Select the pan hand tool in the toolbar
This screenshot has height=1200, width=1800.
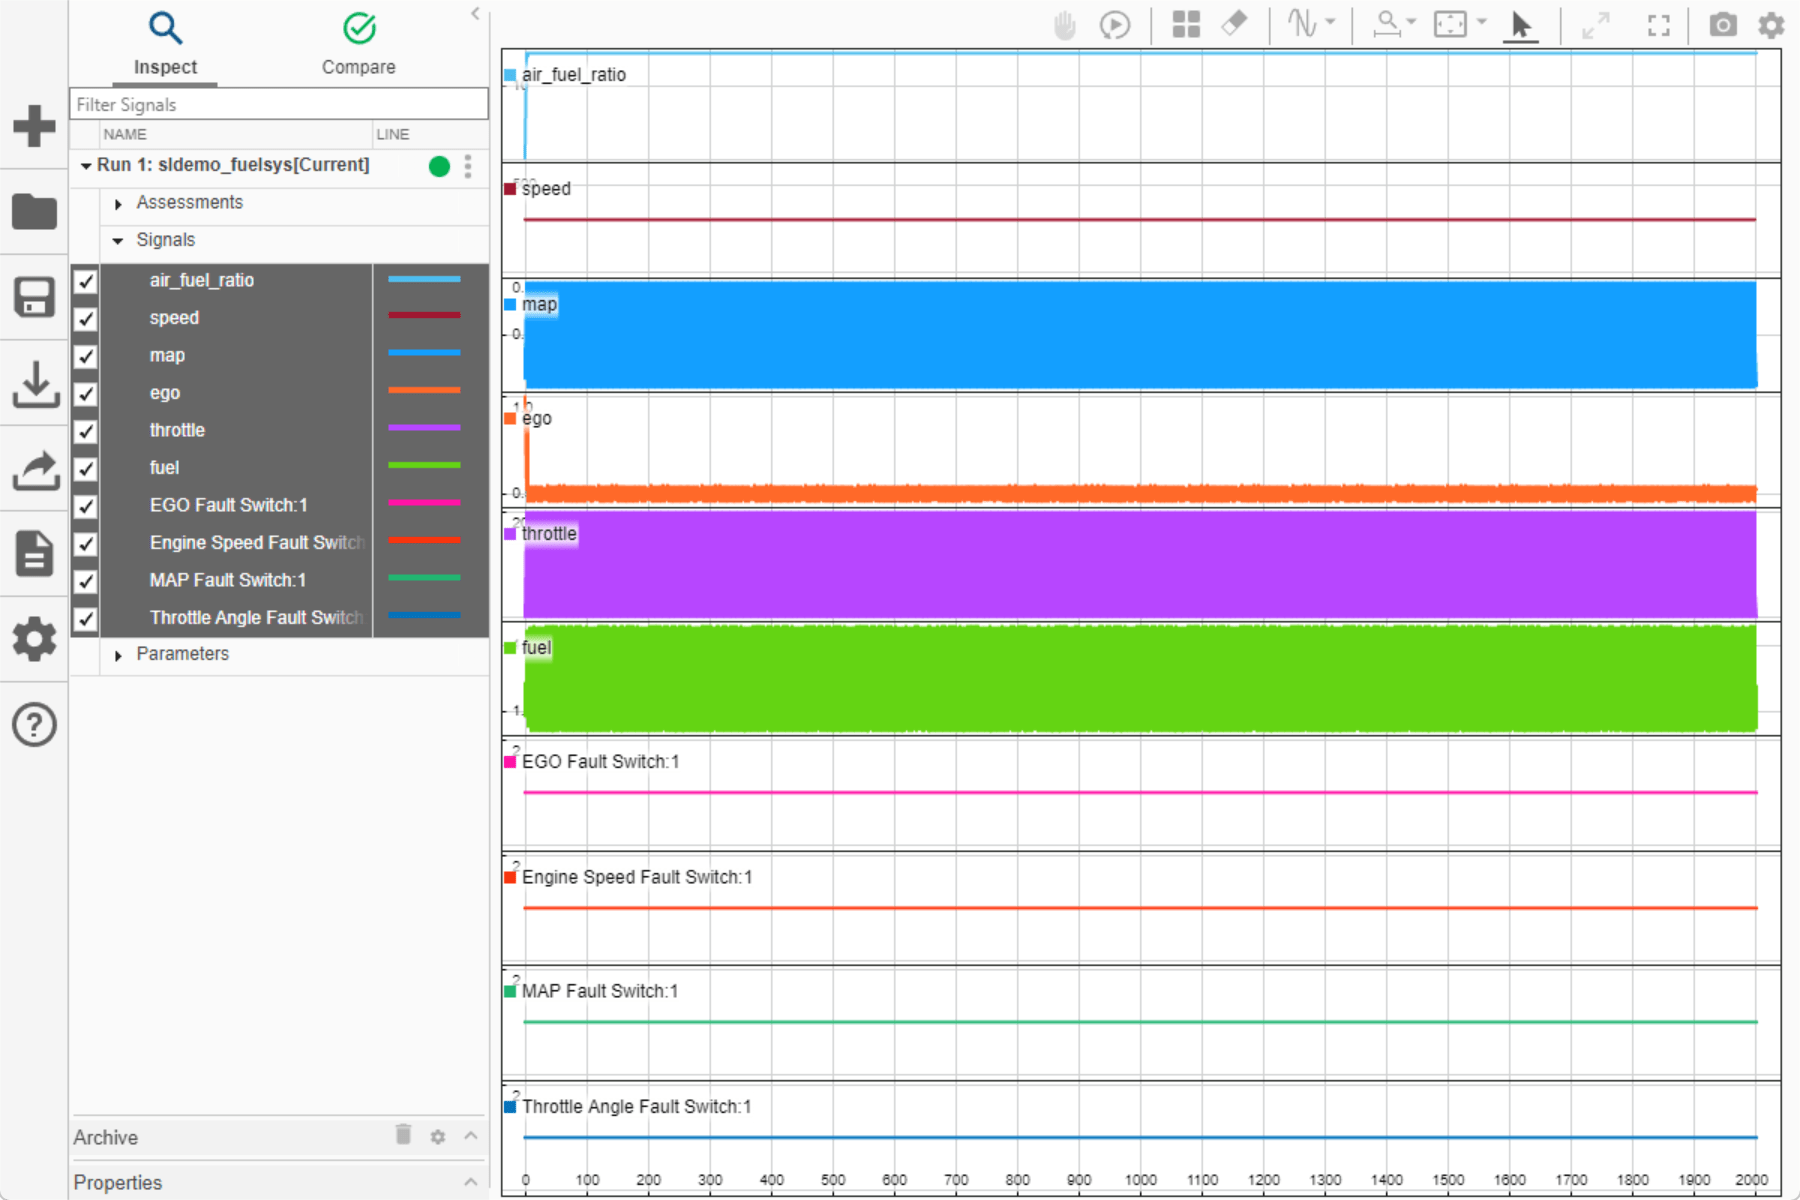click(x=1065, y=25)
